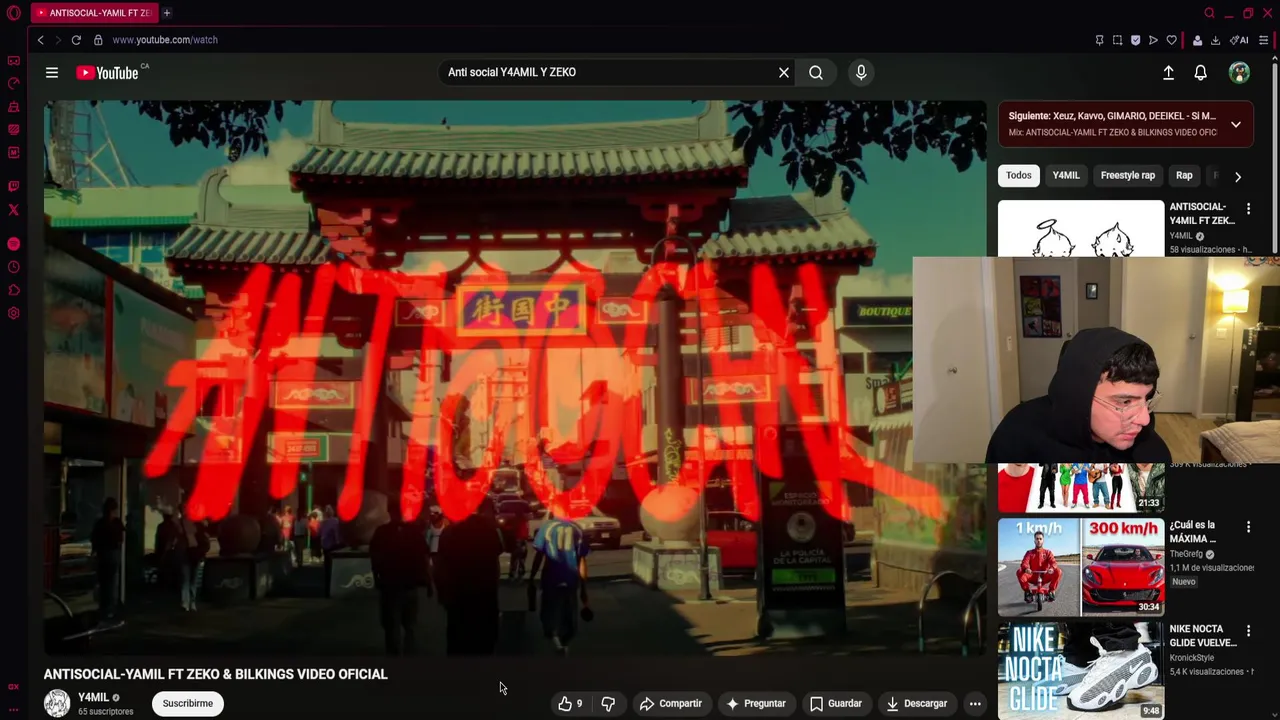Click the sidebar three-dots setup icon
1280x720 pixels.
(x=13, y=709)
